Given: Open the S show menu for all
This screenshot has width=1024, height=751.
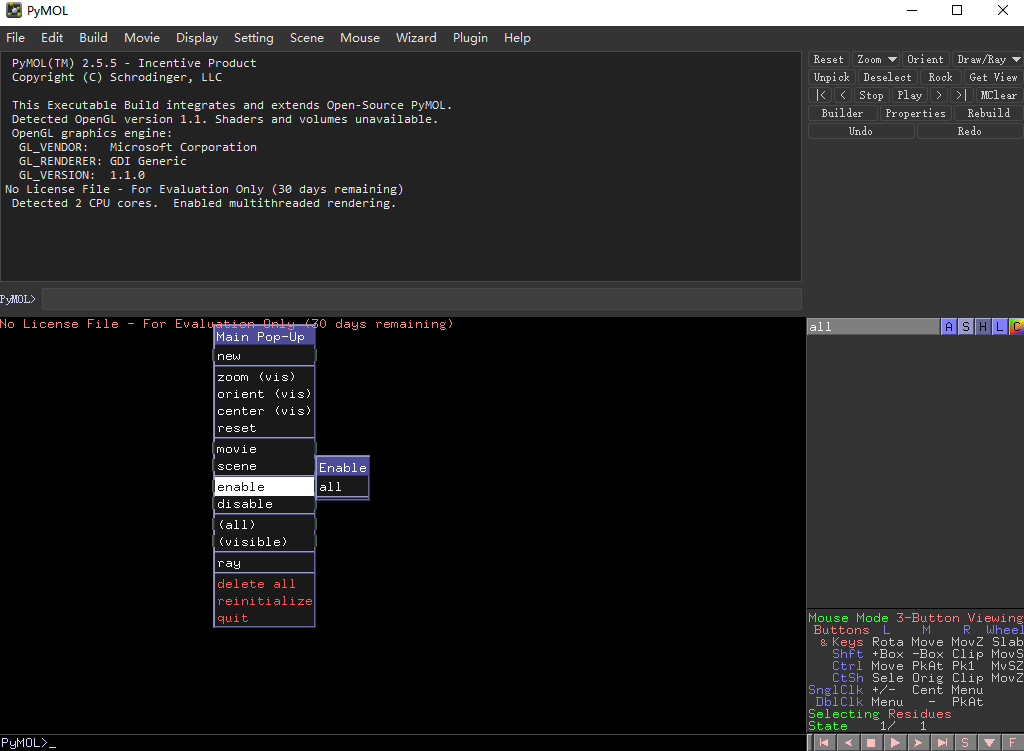Looking at the screenshot, I should [x=965, y=327].
